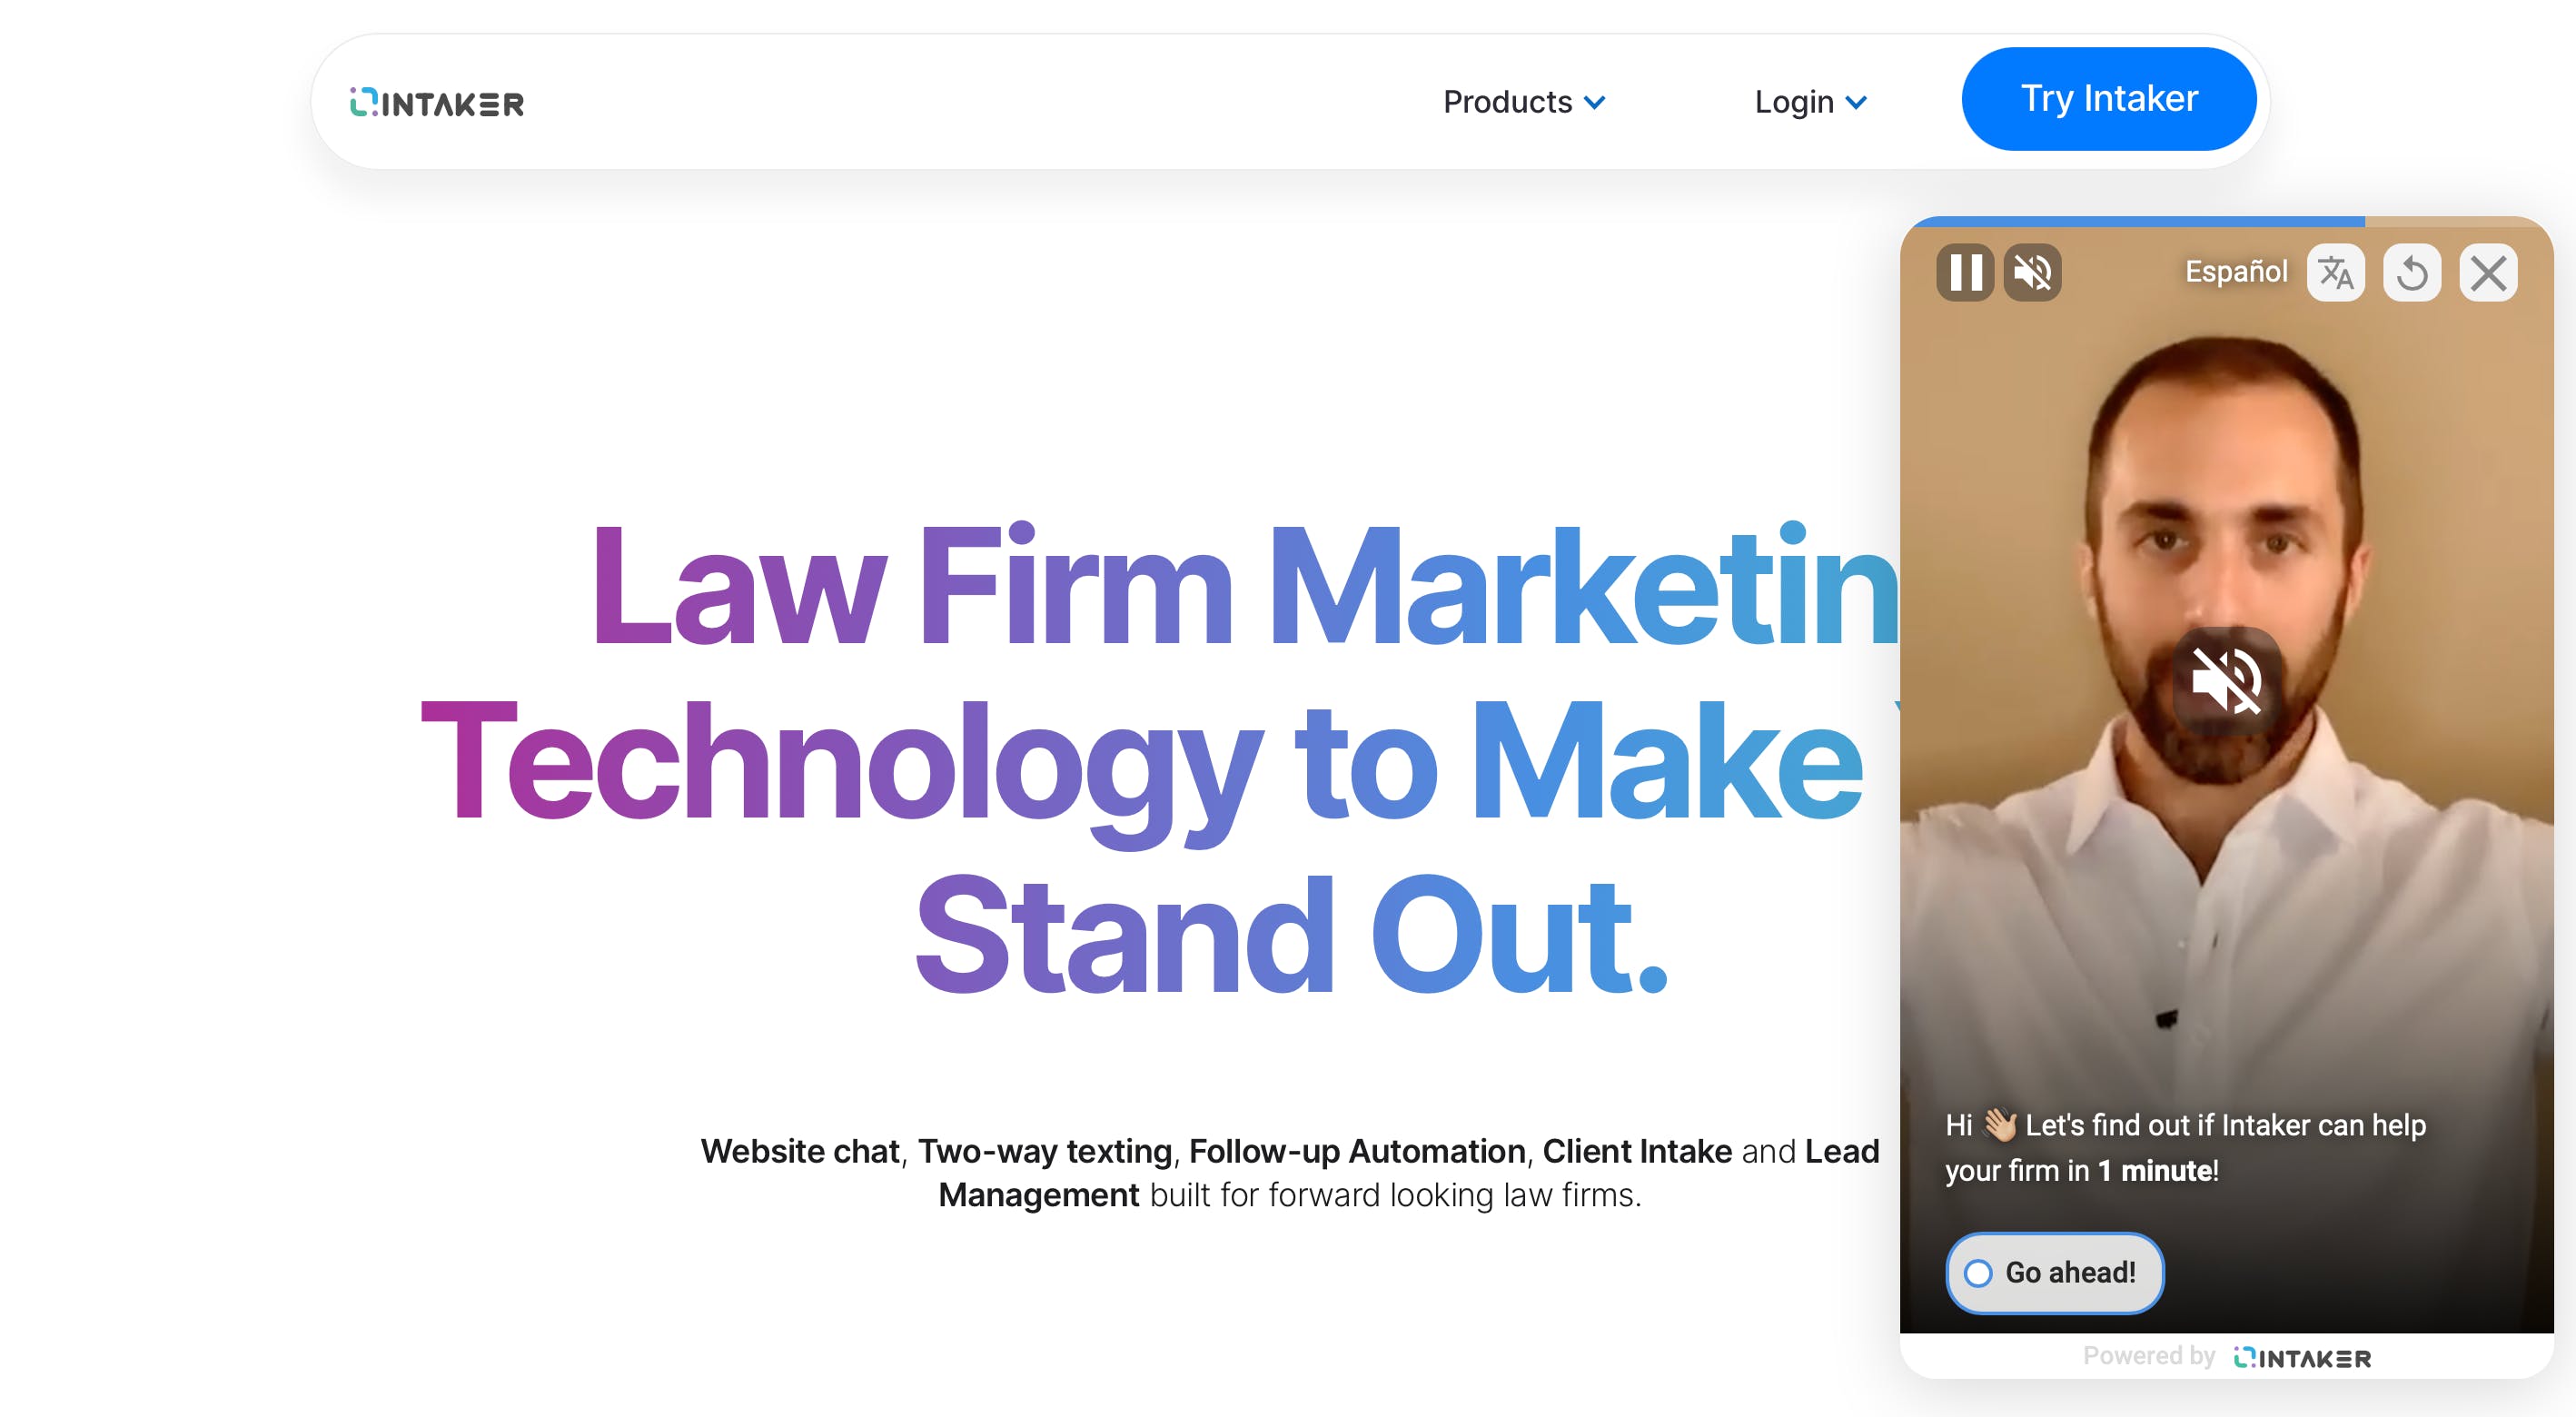Click the Products menu label
The width and height of the screenshot is (2576, 1417).
(1507, 102)
